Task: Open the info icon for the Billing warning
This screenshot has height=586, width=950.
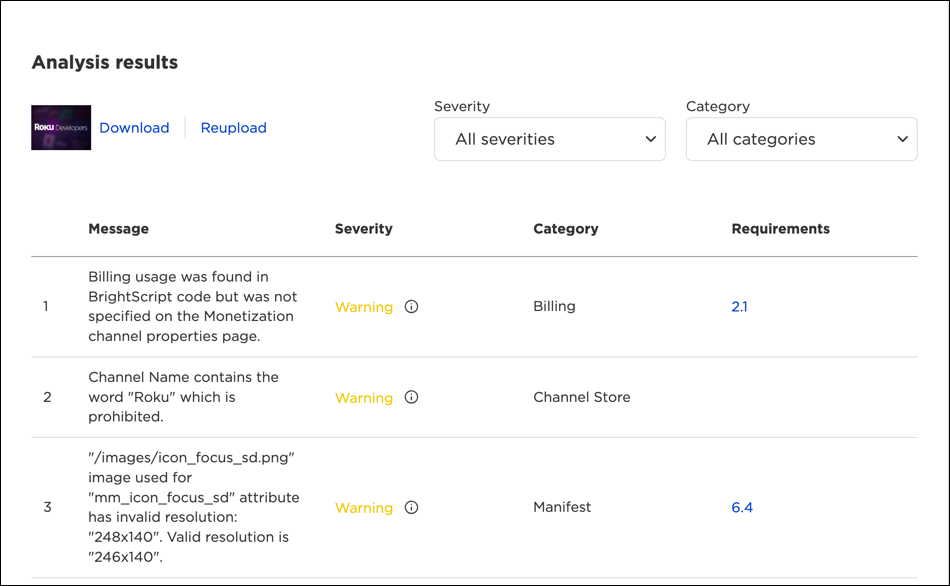Action: click(412, 307)
